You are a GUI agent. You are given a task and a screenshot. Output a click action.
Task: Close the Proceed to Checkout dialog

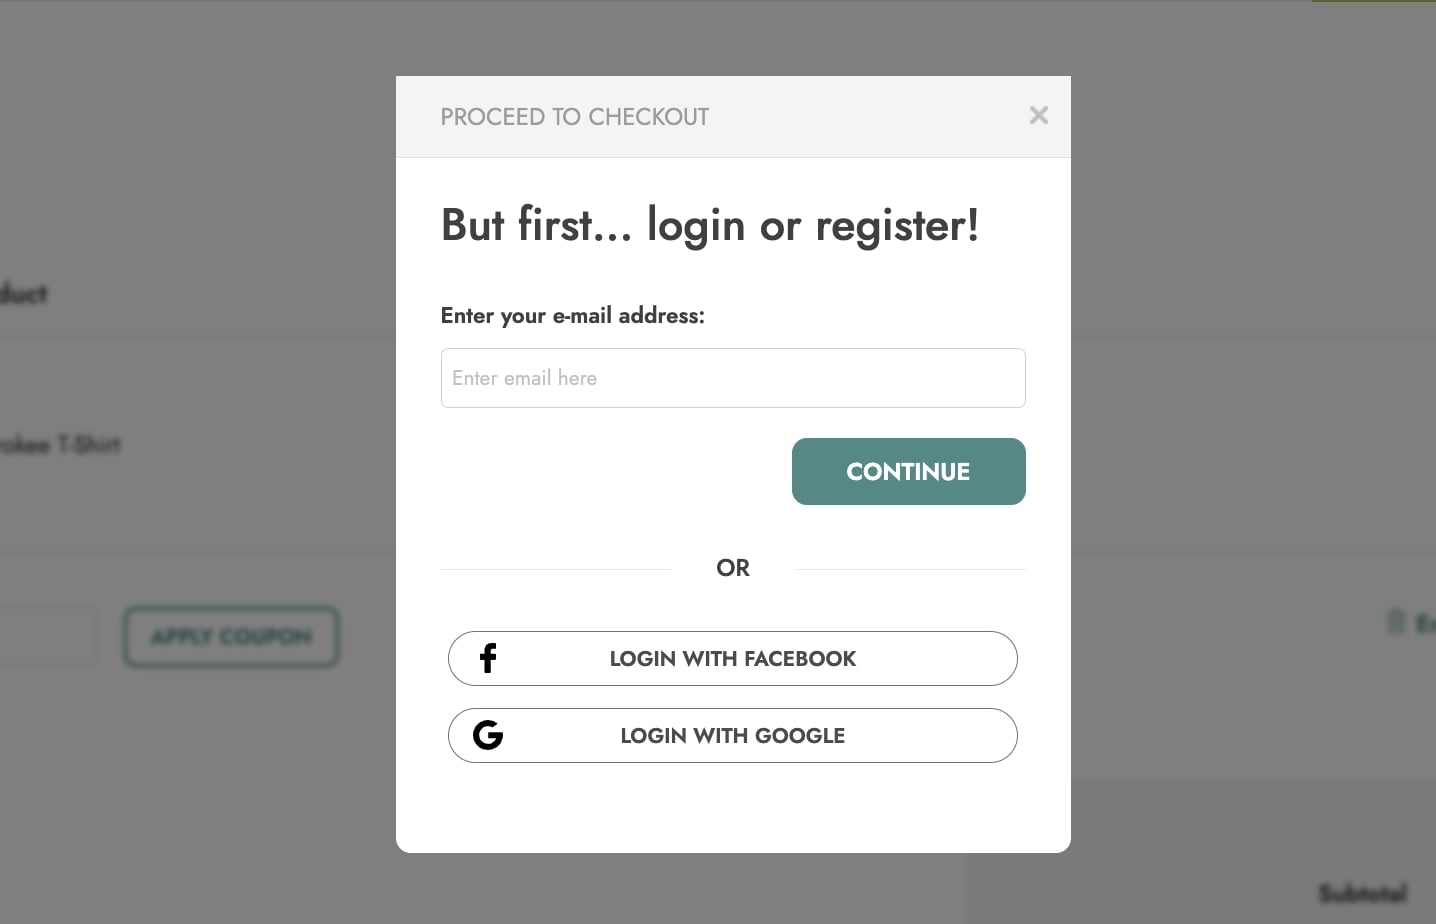tap(1038, 115)
